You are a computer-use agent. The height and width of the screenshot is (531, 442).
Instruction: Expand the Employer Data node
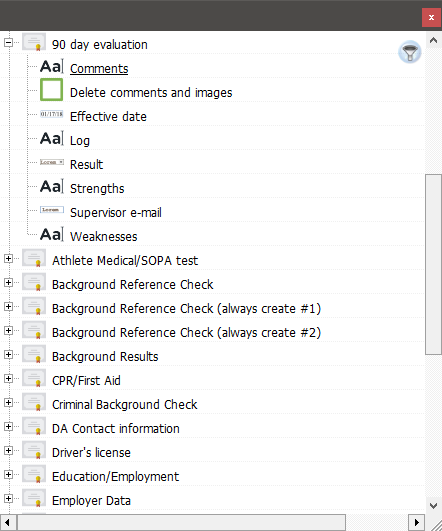point(8,498)
